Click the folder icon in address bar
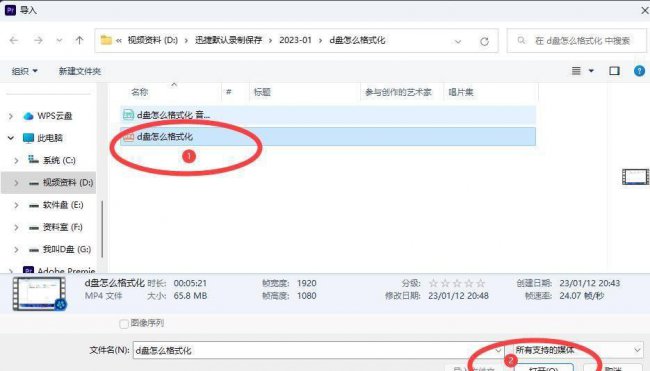The height and width of the screenshot is (371, 650). (106, 40)
